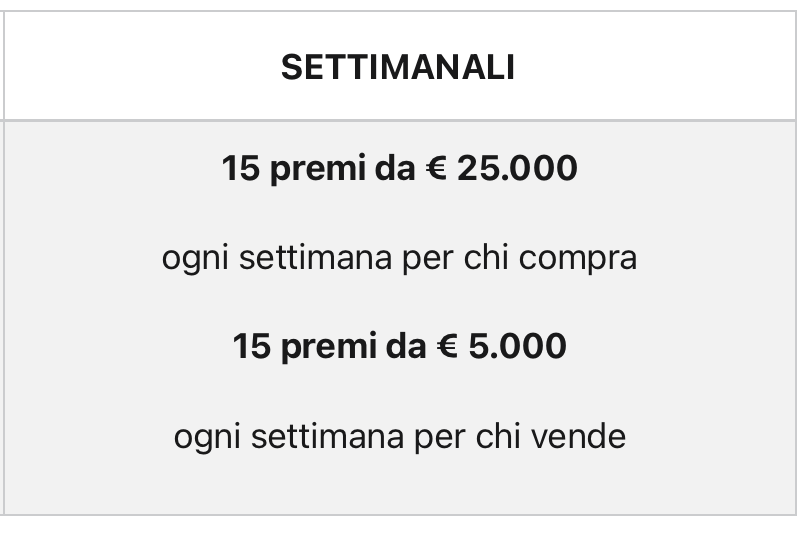Click 'premi' in the € 5.000 line
Image resolution: width=808 pixels, height=536 pixels.
pyautogui.click(x=329, y=347)
